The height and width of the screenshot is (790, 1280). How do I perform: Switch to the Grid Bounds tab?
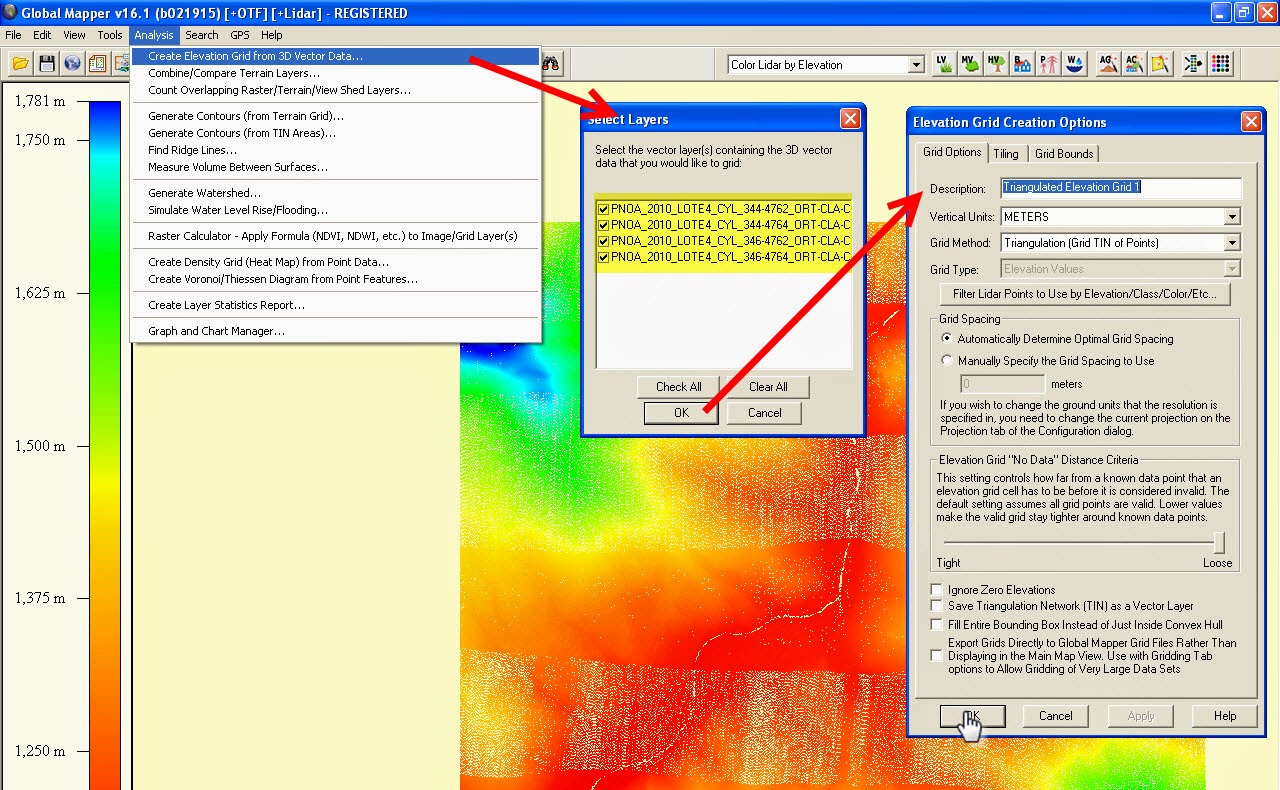click(1064, 154)
